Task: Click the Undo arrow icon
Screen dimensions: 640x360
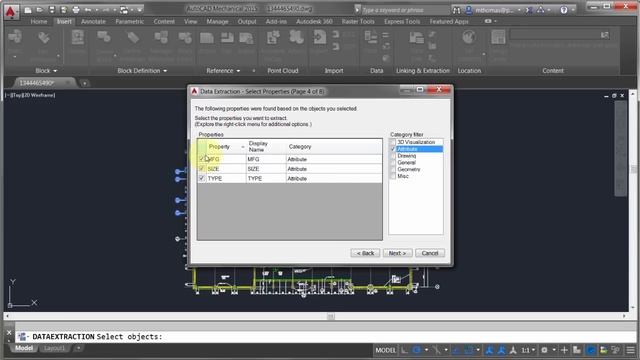Action: click(x=88, y=10)
